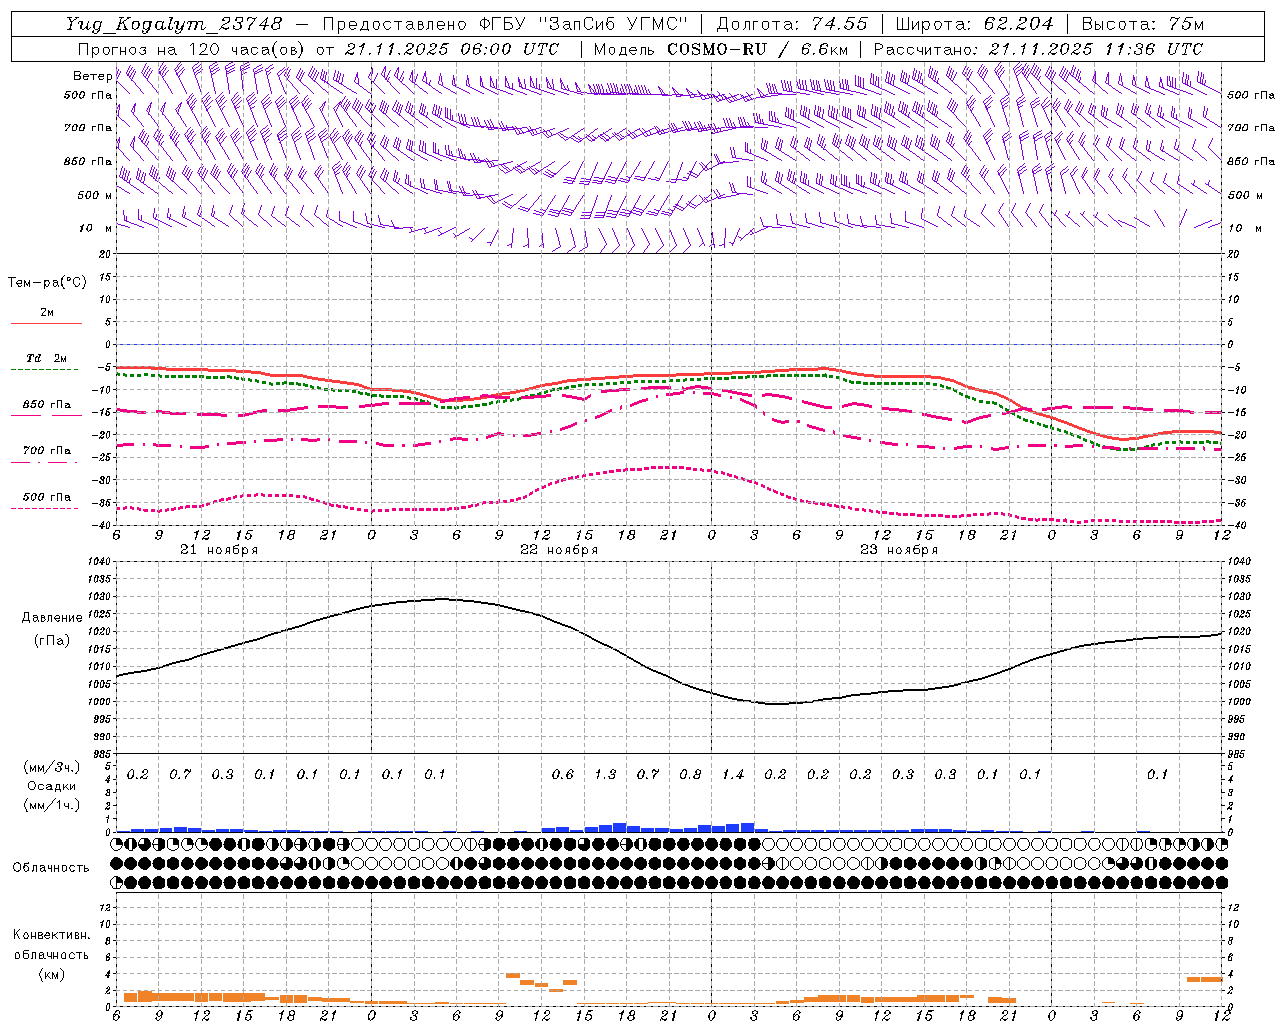Click the 'Конвективн.' convective cloud label

click(52, 935)
